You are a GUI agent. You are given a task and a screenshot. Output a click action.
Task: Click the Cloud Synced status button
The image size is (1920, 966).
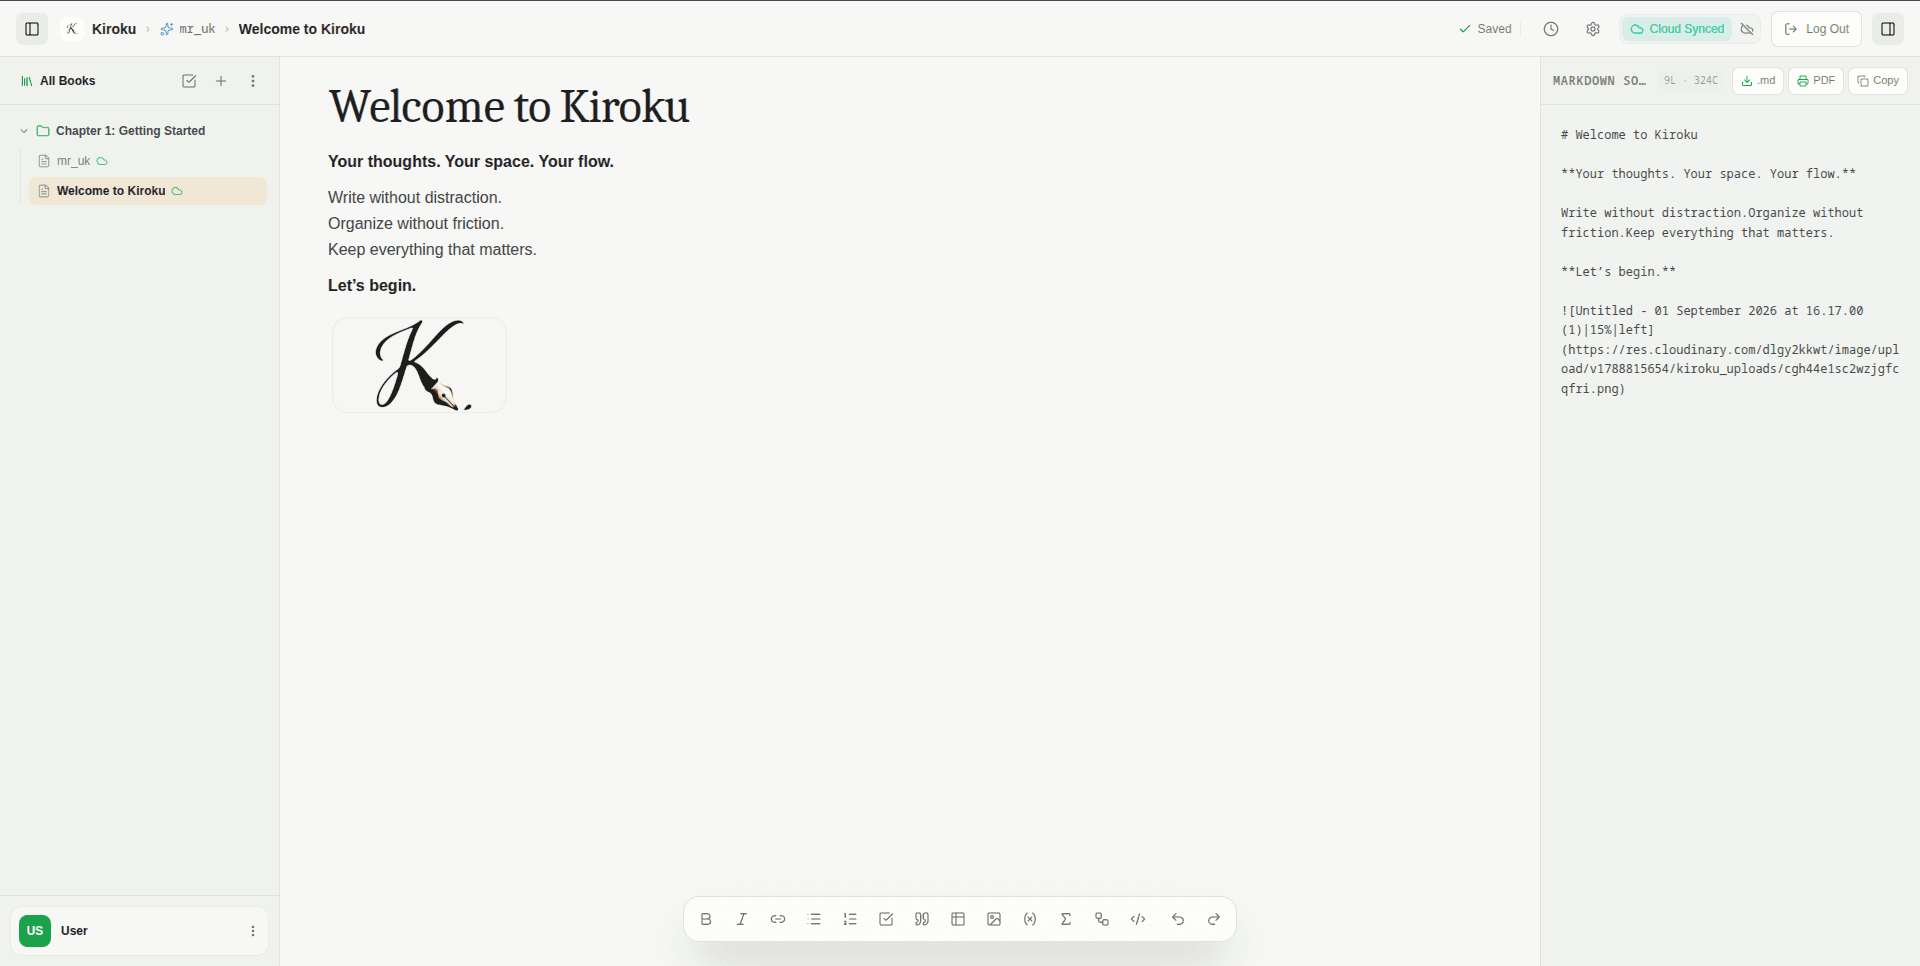pyautogui.click(x=1677, y=29)
